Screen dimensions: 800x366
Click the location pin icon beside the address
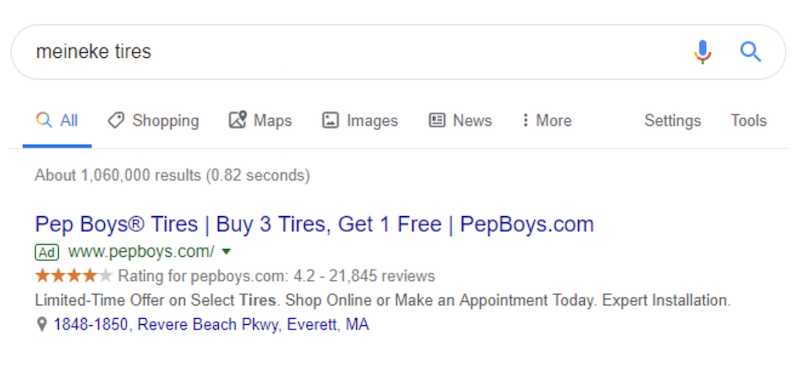pyautogui.click(x=42, y=325)
